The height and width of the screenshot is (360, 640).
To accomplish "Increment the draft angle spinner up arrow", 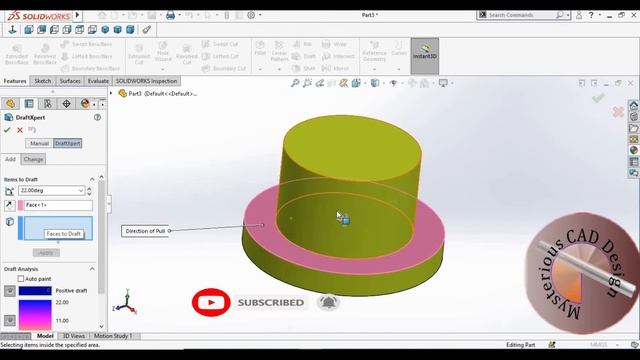I will click(x=89, y=189).
